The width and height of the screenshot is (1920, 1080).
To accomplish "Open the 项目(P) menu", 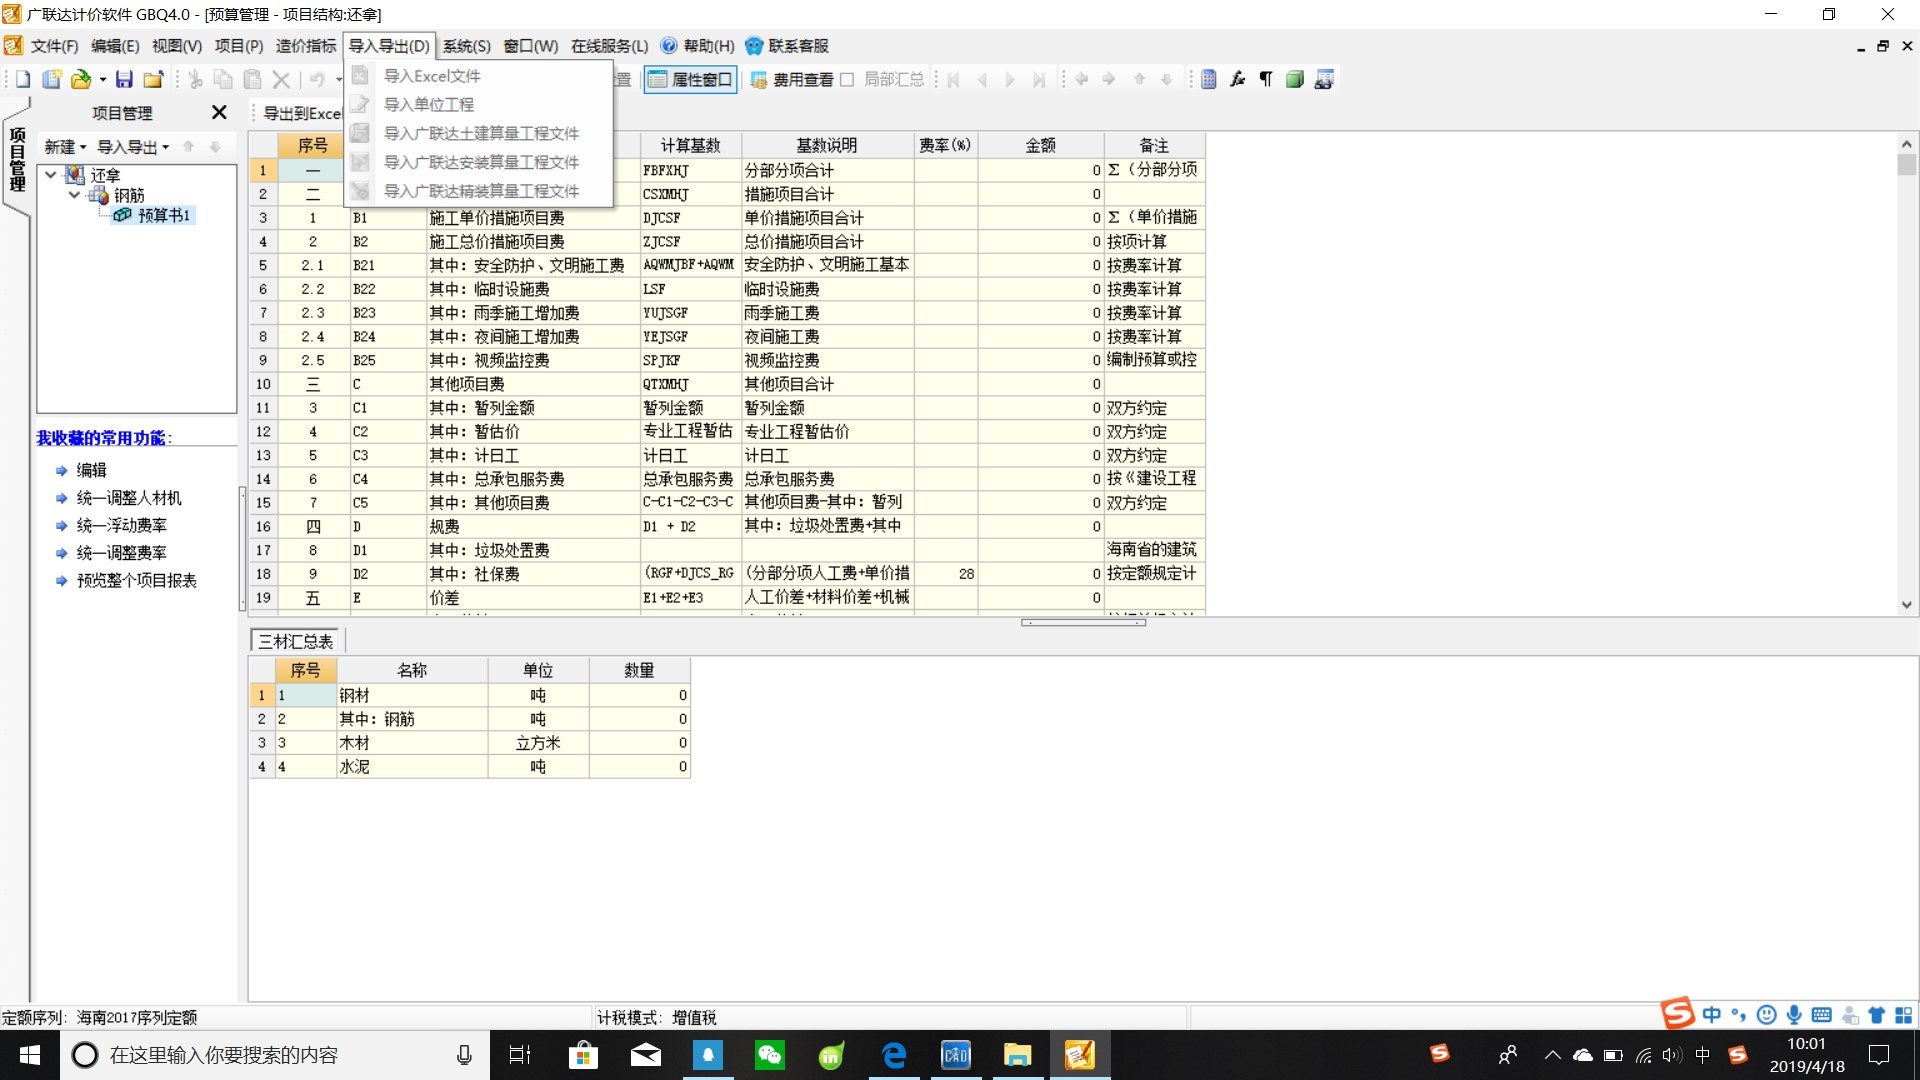I will (239, 46).
